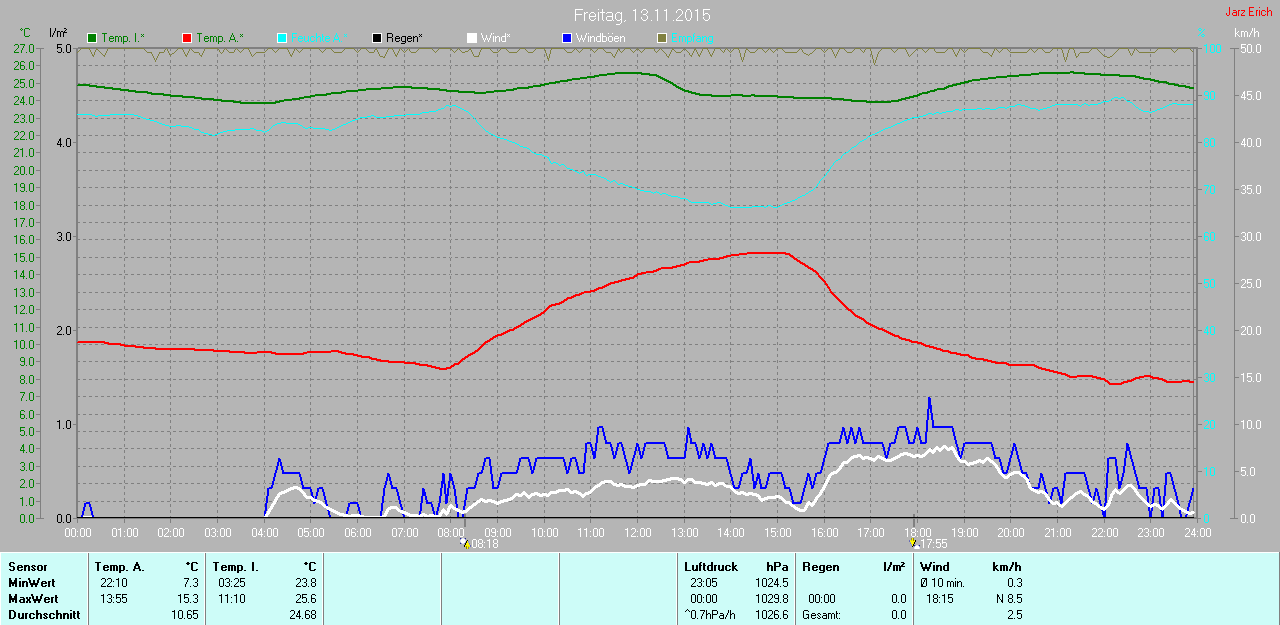Screen dimensions: 1280x625
Task: Click the 24:00 time axis label
Action: [x=1197, y=532]
